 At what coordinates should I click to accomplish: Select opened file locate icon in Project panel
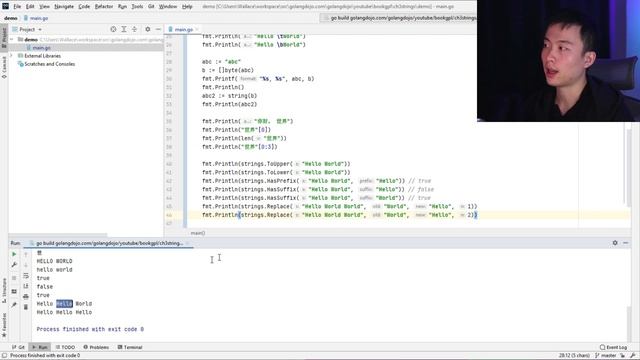tap(113, 29)
